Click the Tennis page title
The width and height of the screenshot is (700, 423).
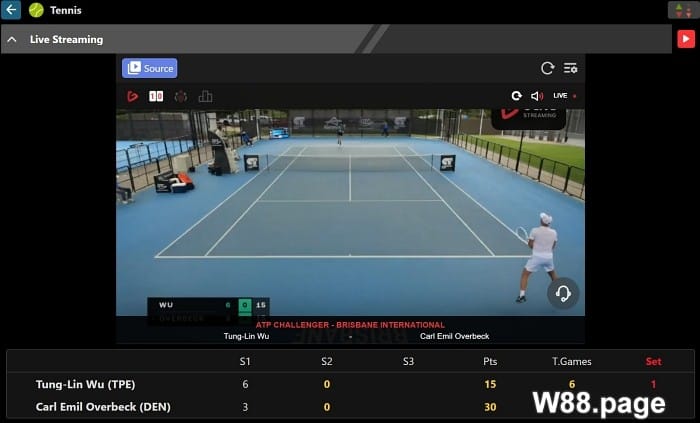pyautogui.click(x=66, y=10)
